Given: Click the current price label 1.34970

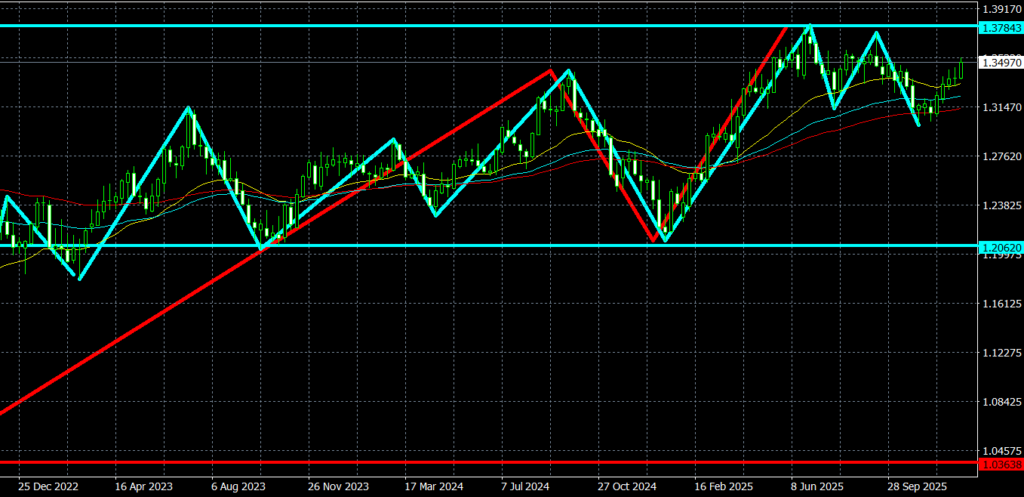Looking at the screenshot, I should coord(1000,62).
